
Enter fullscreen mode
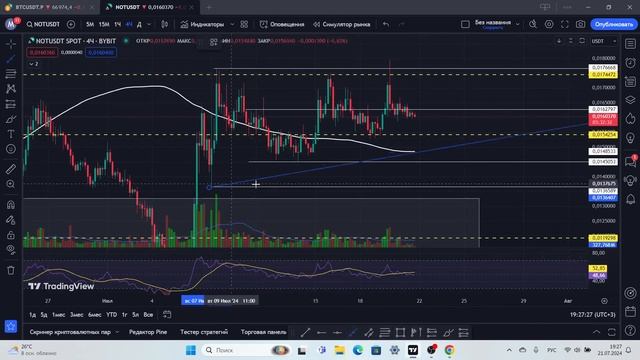(x=564, y=24)
